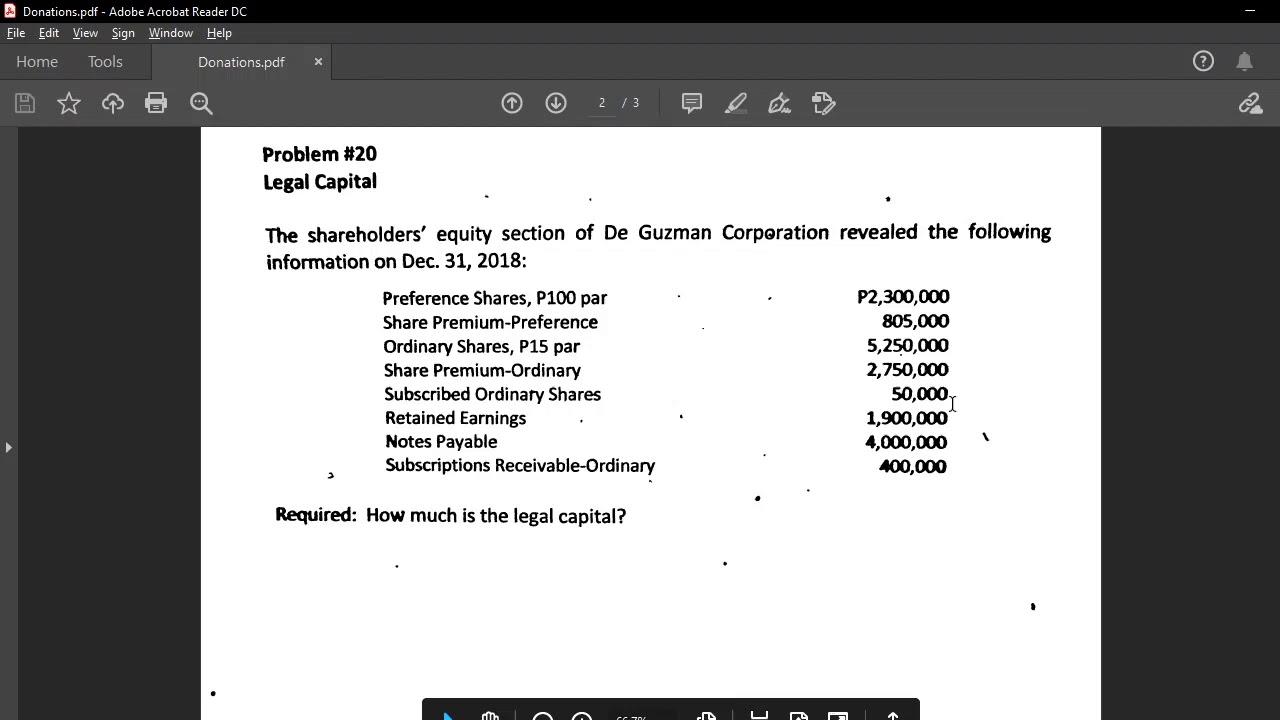
Task: Switch to the Home tab
Action: [37, 62]
